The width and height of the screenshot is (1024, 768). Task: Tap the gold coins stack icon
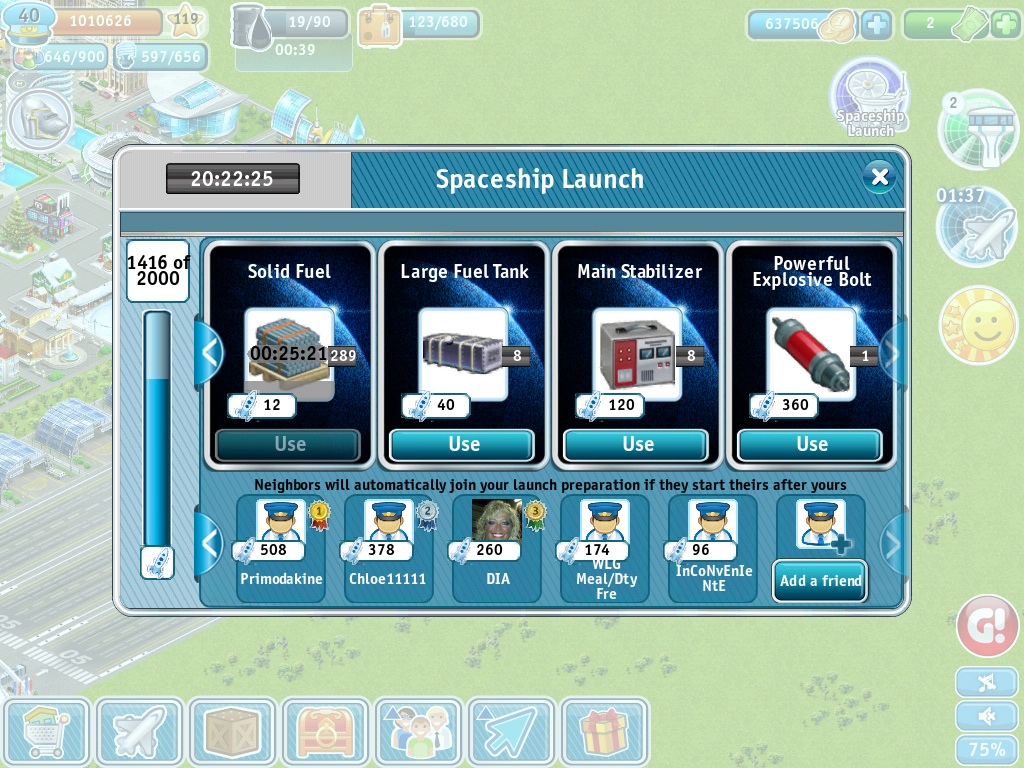[x=838, y=27]
